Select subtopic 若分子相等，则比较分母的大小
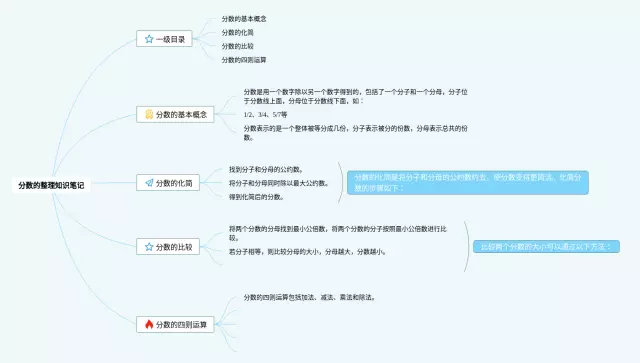This screenshot has height=363, width=640. pyautogui.click(x=307, y=252)
